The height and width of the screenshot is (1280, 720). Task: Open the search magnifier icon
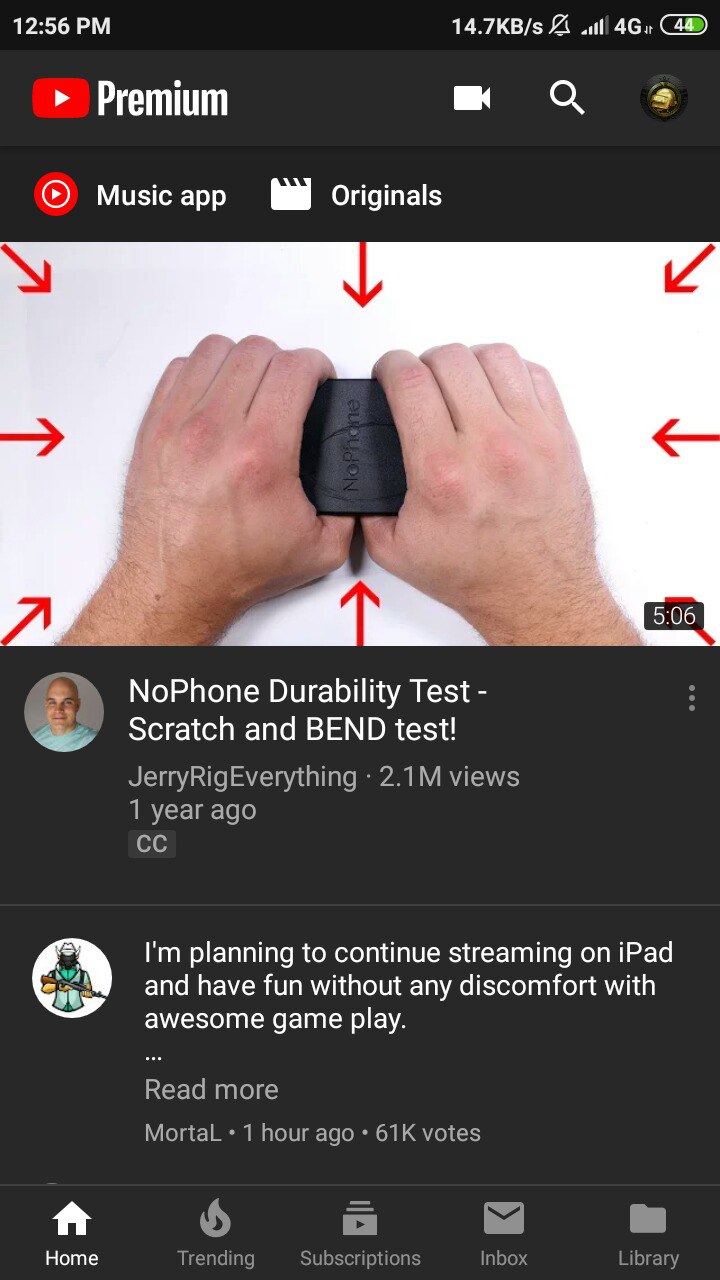567,98
